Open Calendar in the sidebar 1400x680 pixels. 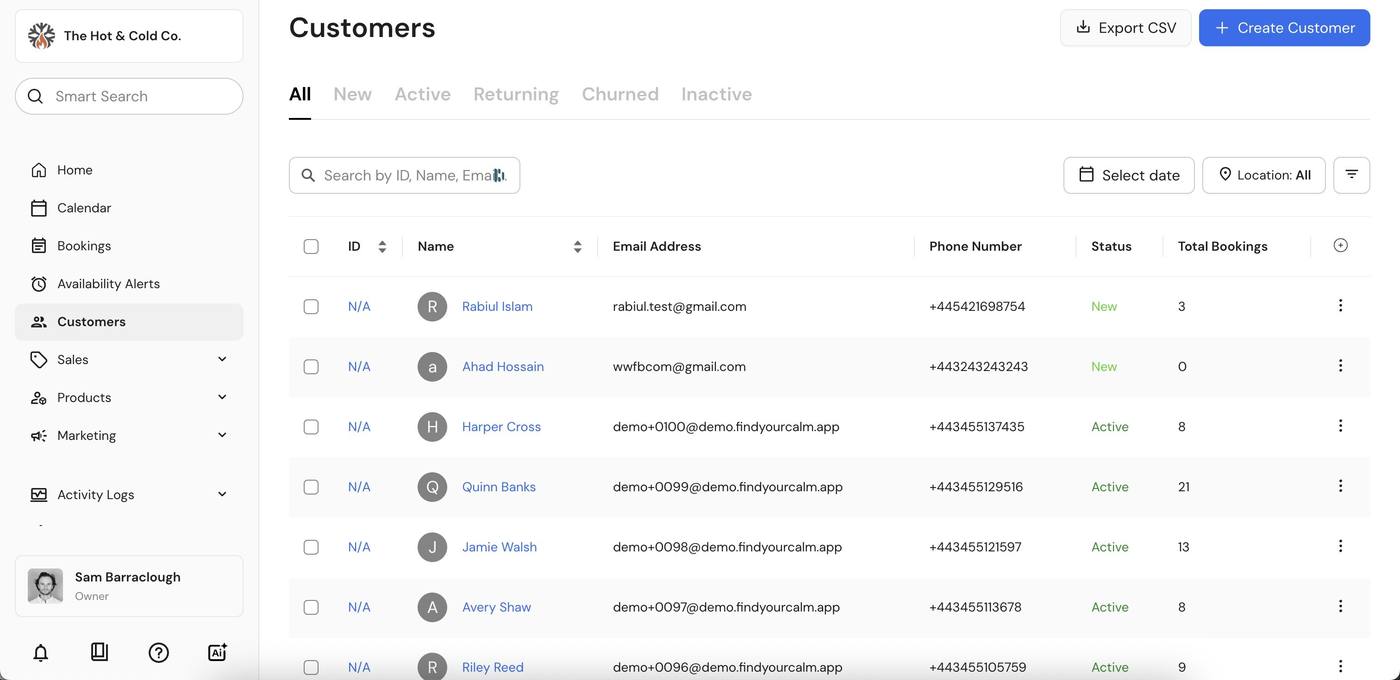(84, 208)
